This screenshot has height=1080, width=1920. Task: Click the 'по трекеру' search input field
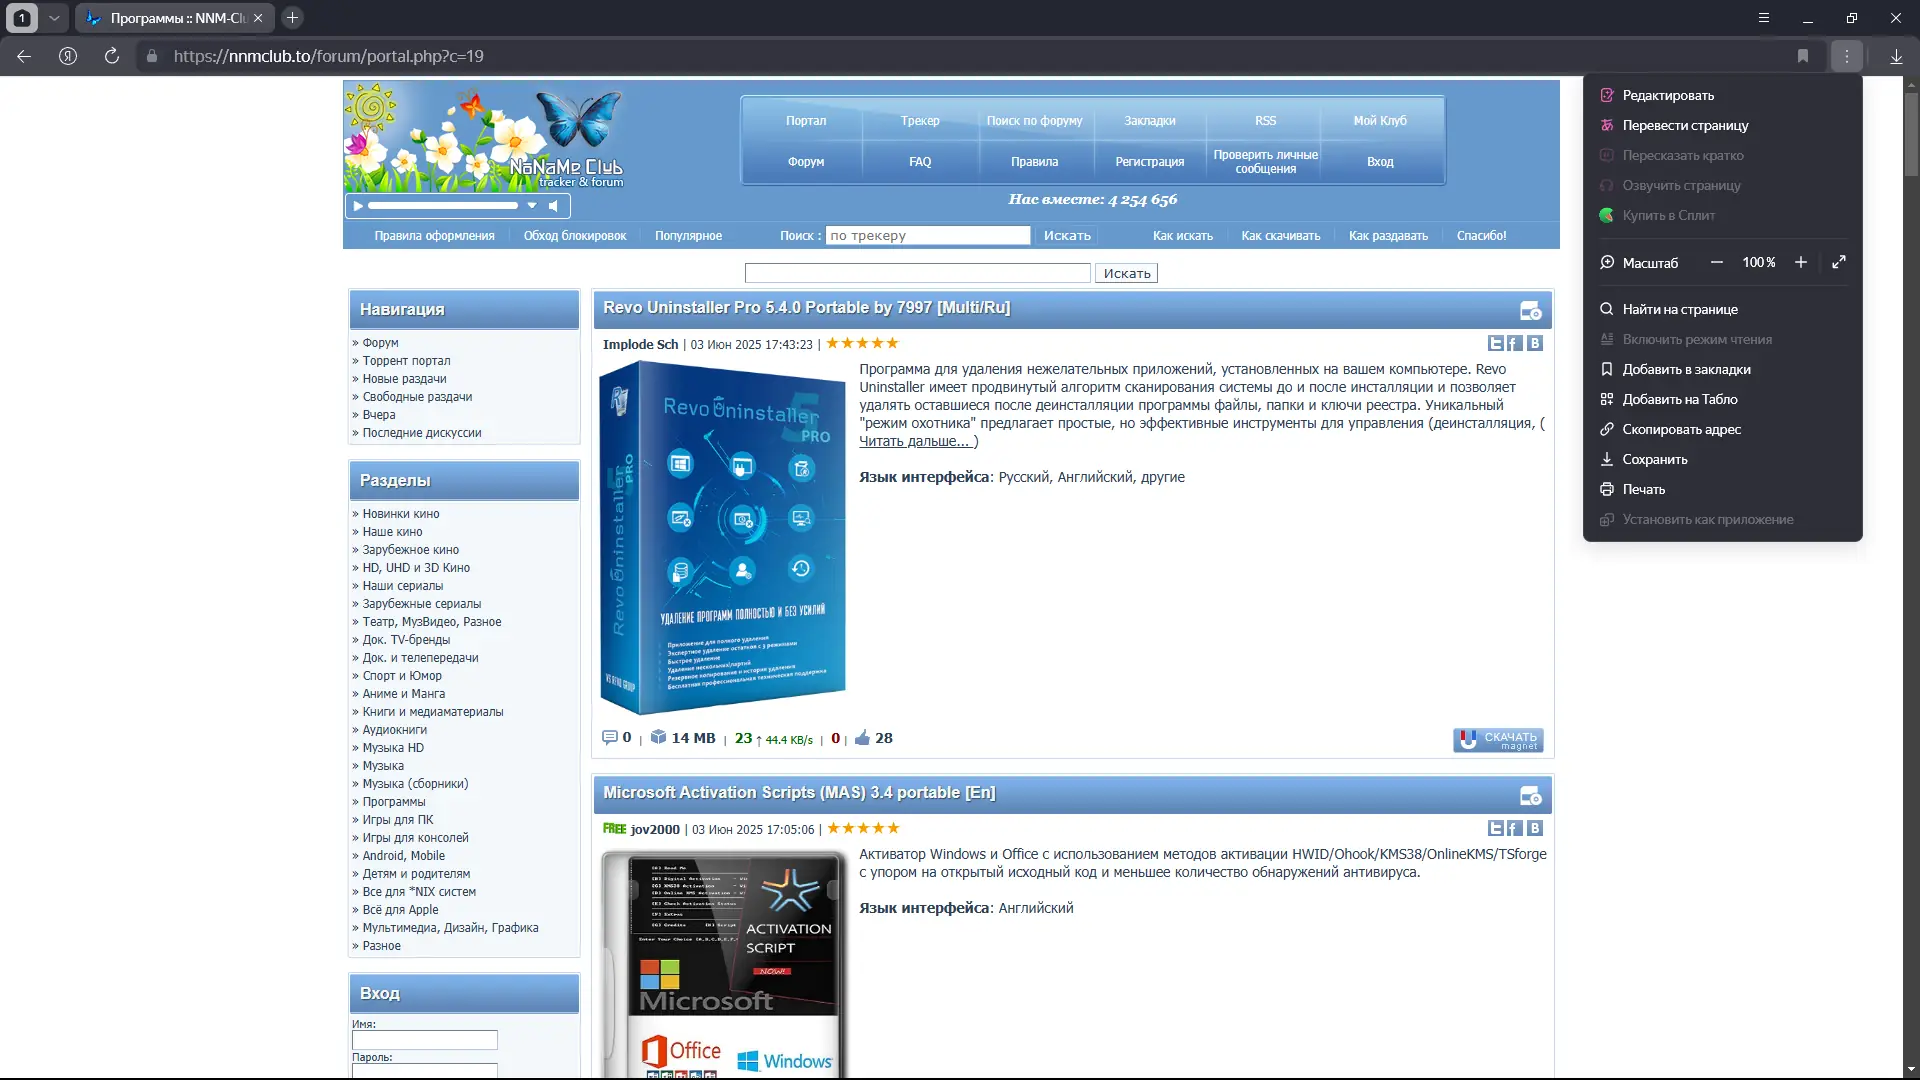pyautogui.click(x=927, y=236)
